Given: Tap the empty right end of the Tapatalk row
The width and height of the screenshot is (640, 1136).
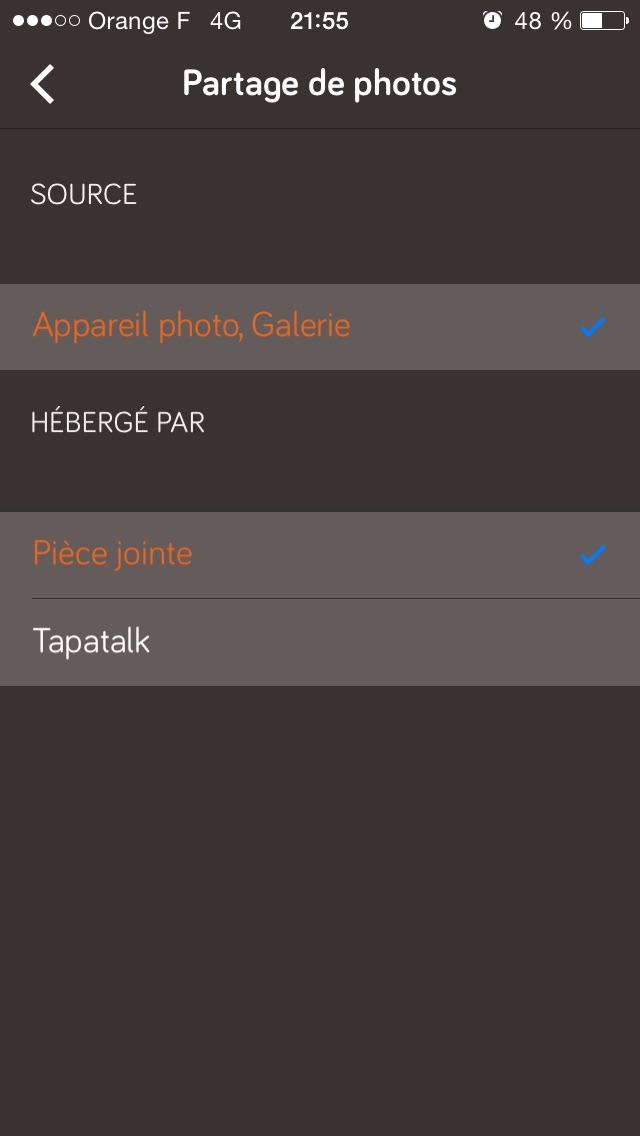Looking at the screenshot, I should point(560,642).
